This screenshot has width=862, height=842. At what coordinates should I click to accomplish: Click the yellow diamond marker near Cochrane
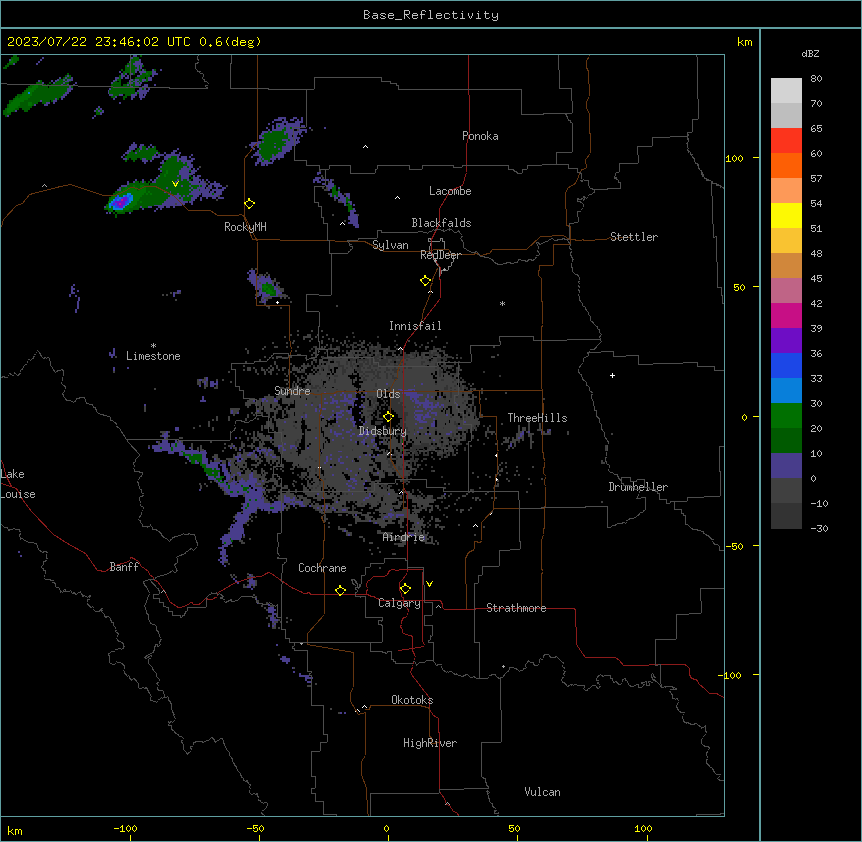[x=341, y=590]
